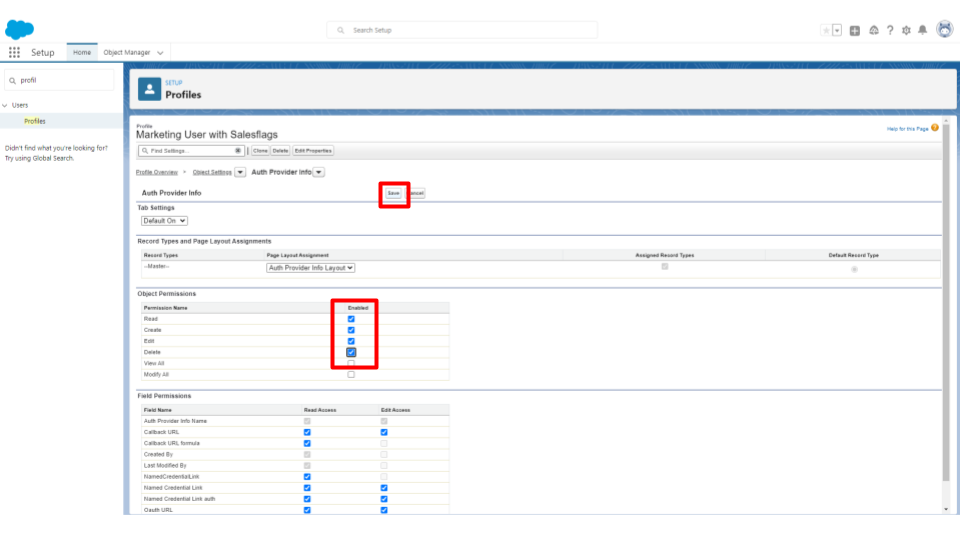
Task: Open the Tab Settings Default On dropdown
Action: 164,221
